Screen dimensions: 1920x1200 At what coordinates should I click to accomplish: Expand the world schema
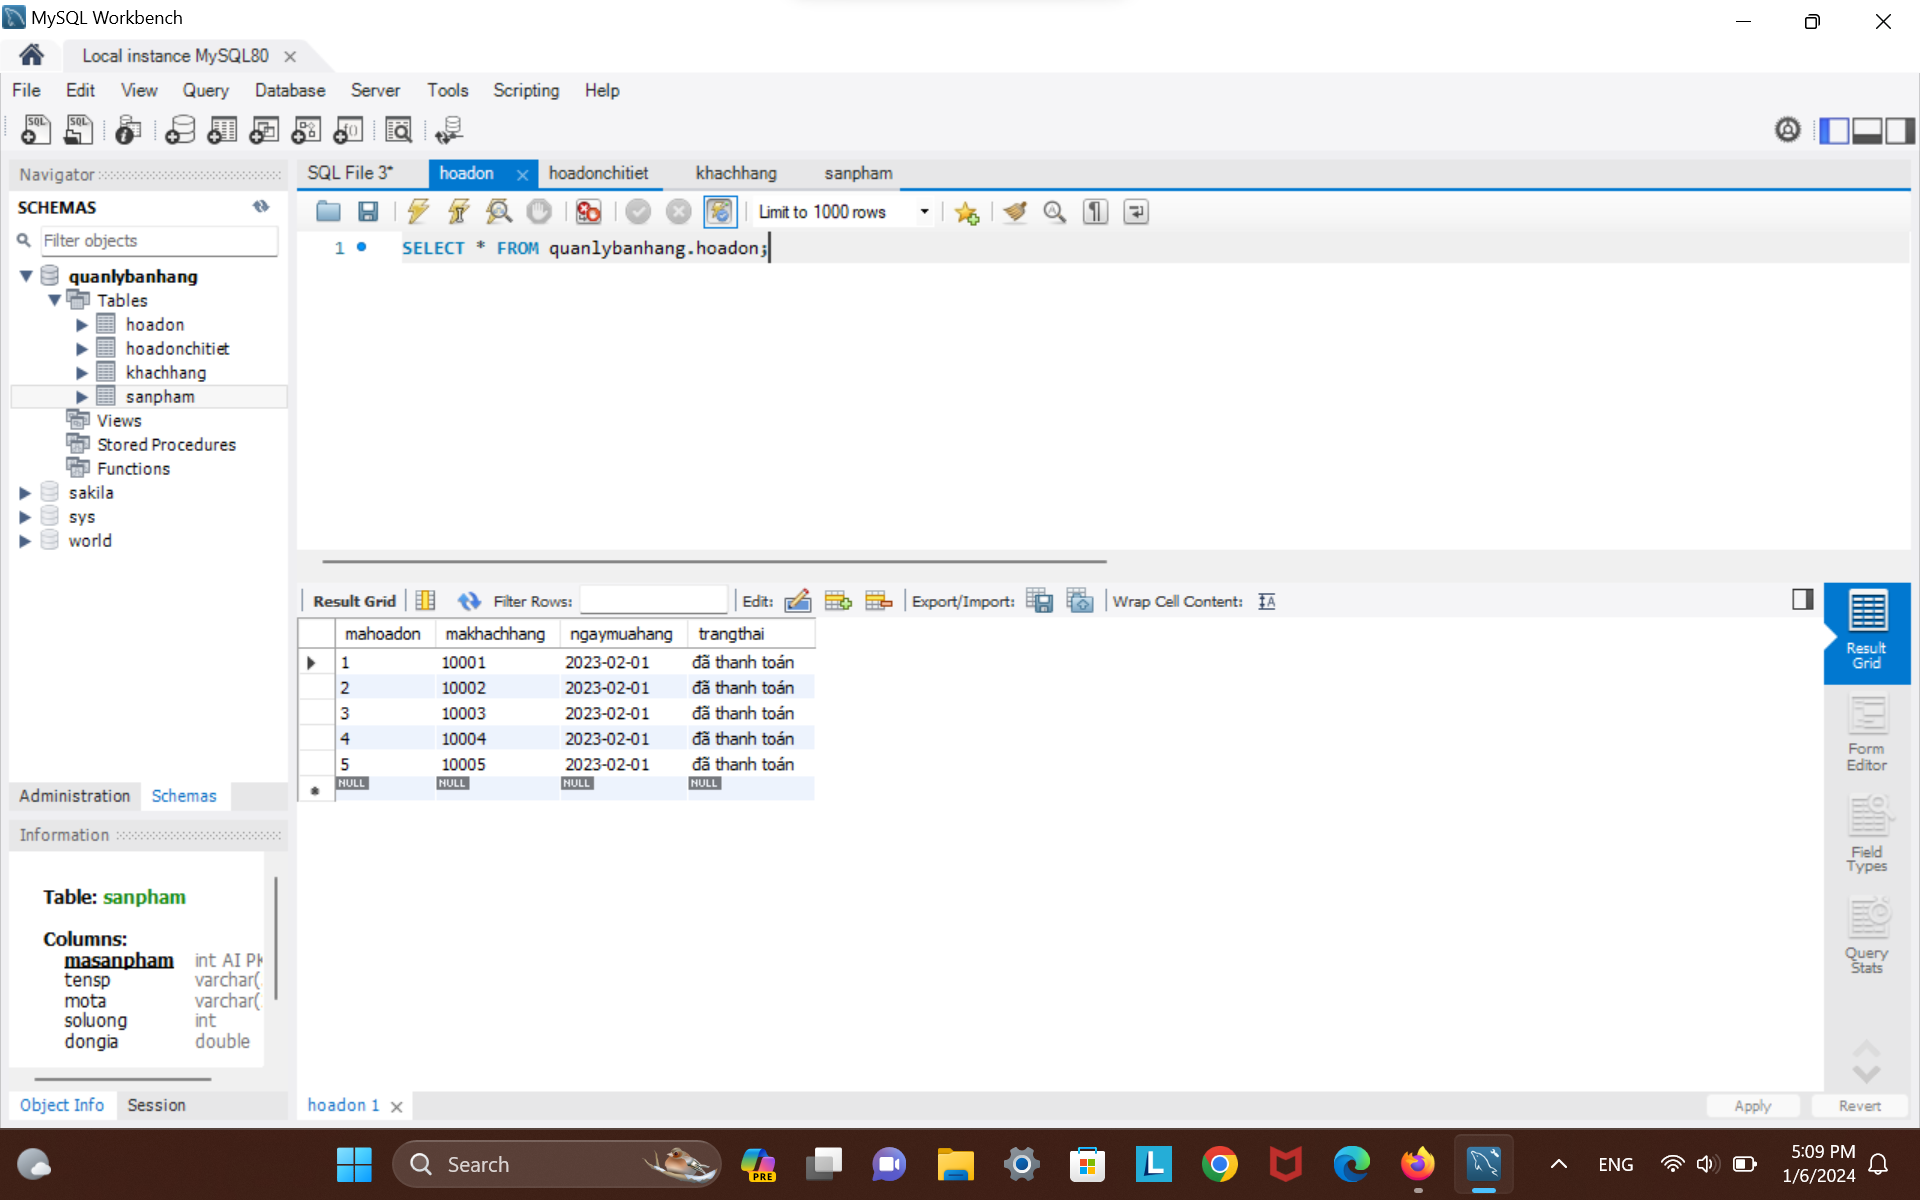click(26, 541)
